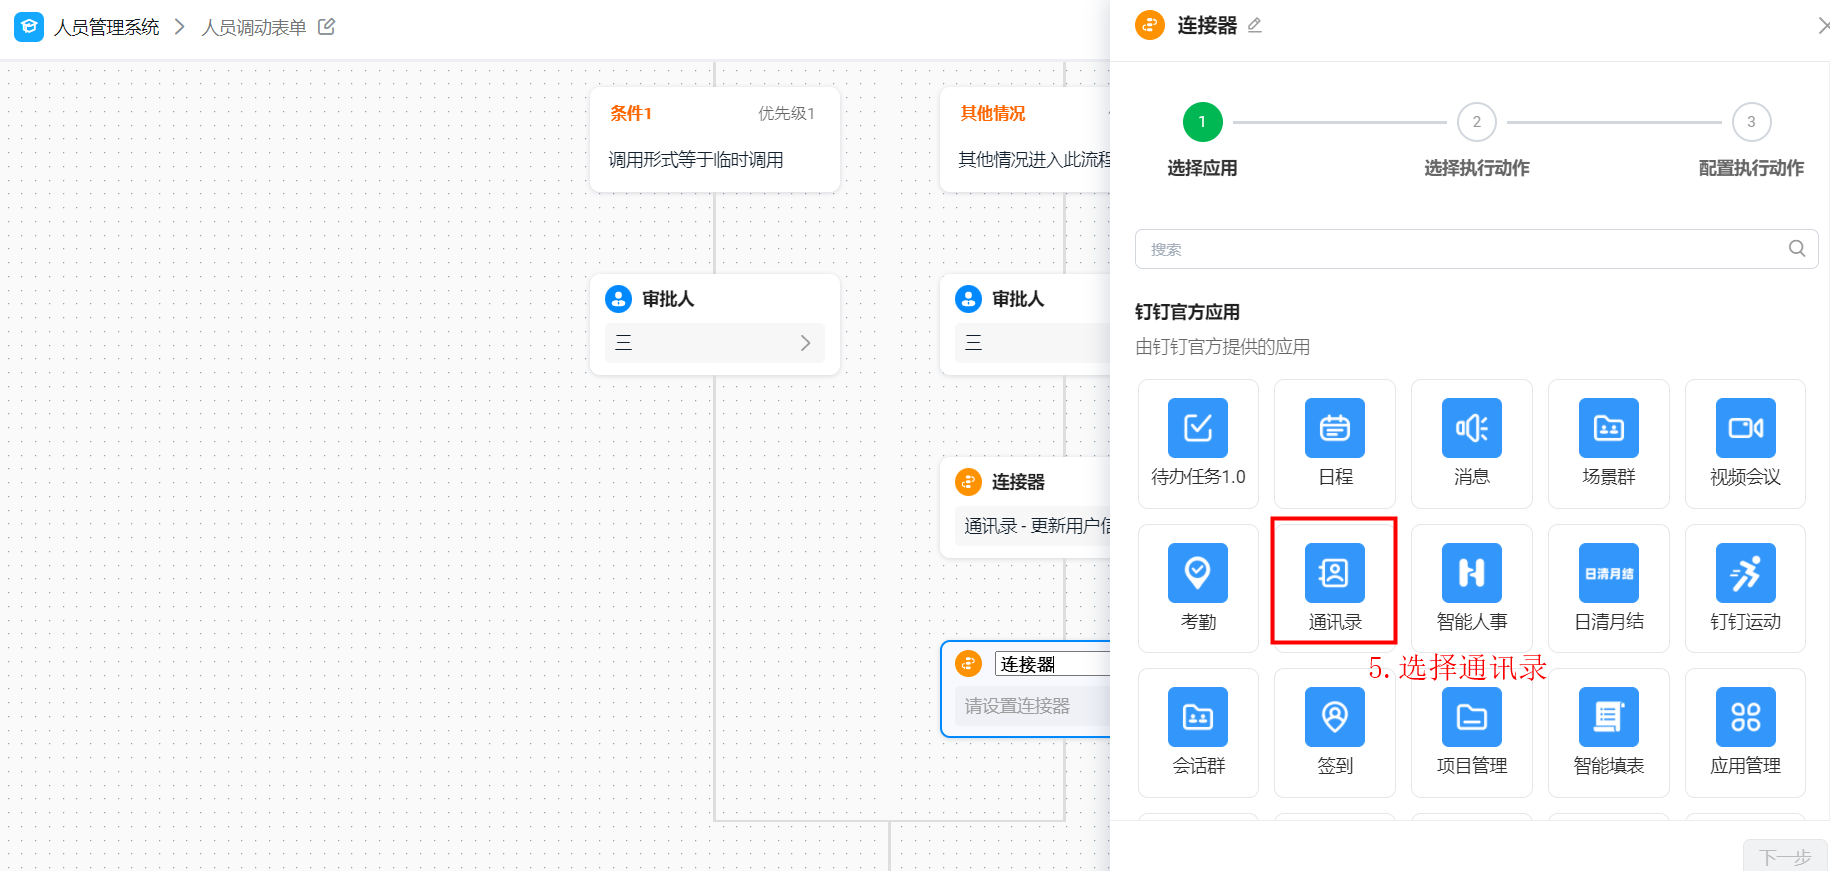Open the 其他情况 condition node

coord(1025,140)
